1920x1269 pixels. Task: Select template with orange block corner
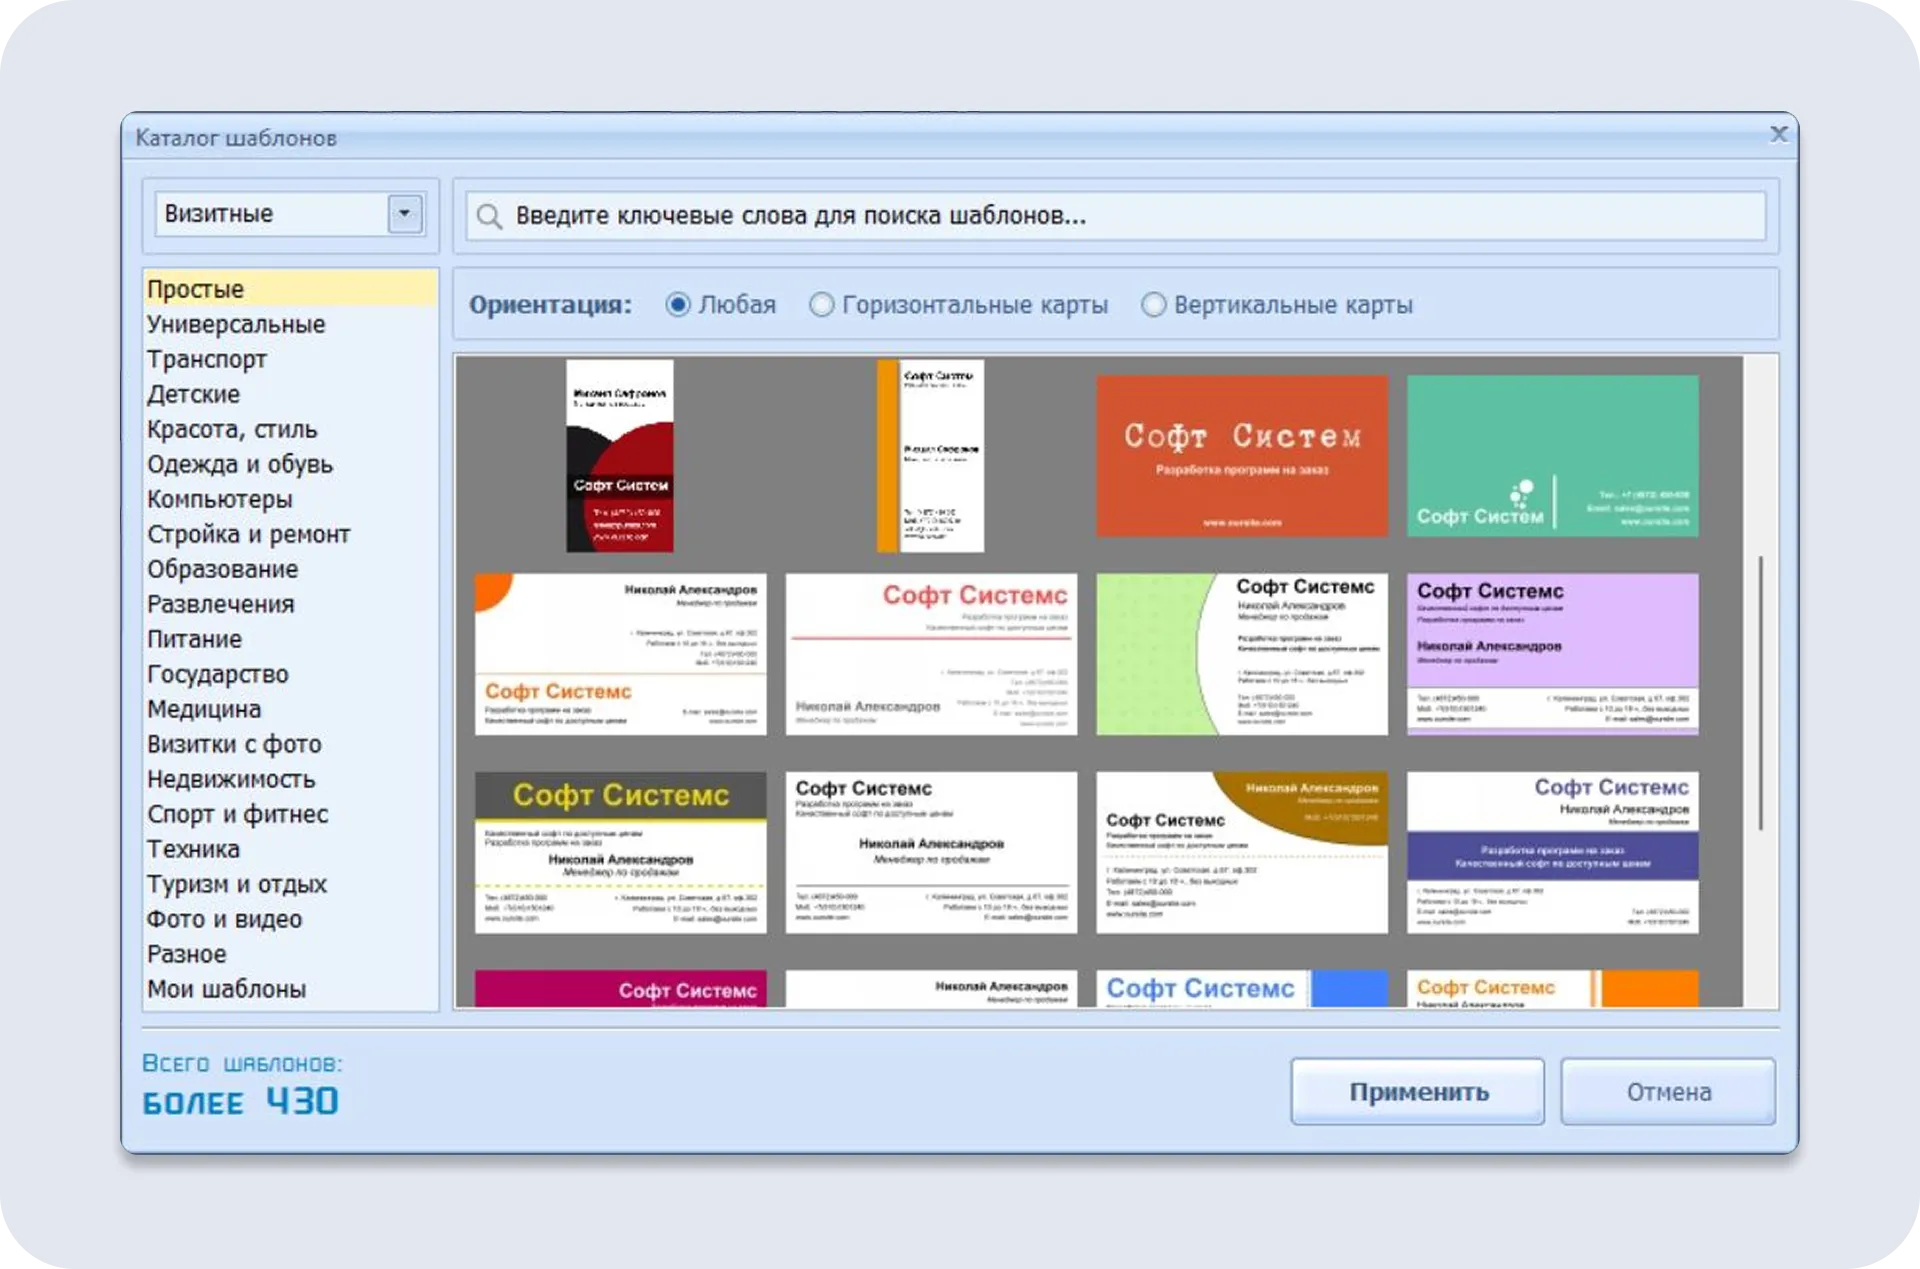pos(1553,988)
